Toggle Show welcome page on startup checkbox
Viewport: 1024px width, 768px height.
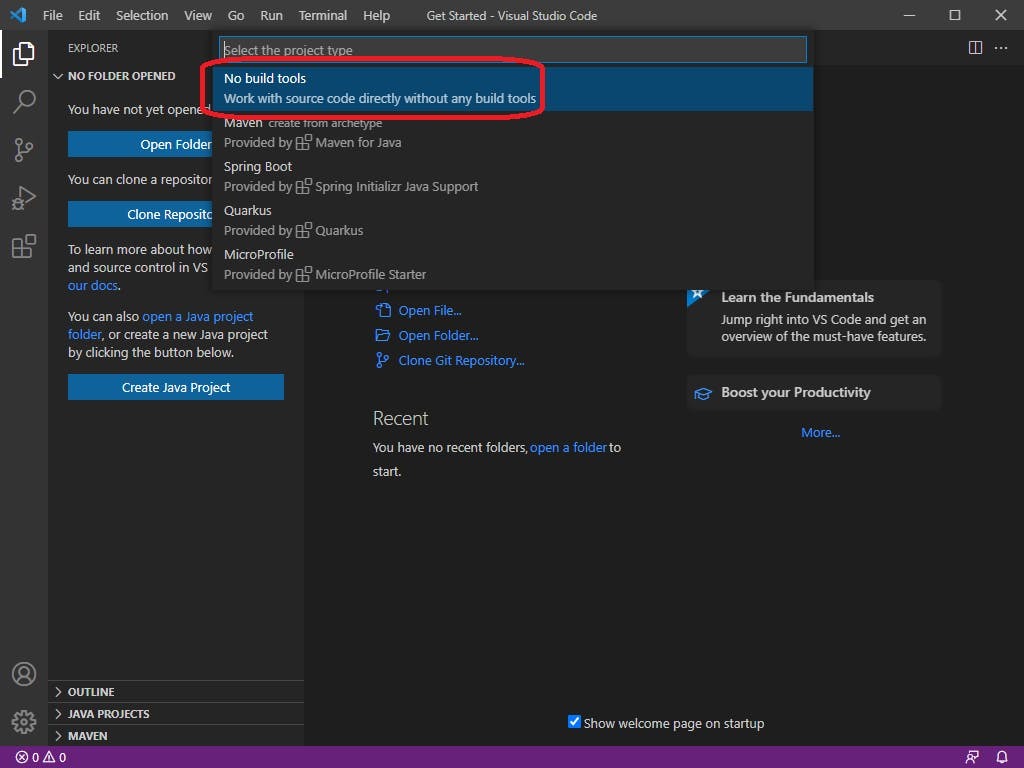tap(574, 722)
